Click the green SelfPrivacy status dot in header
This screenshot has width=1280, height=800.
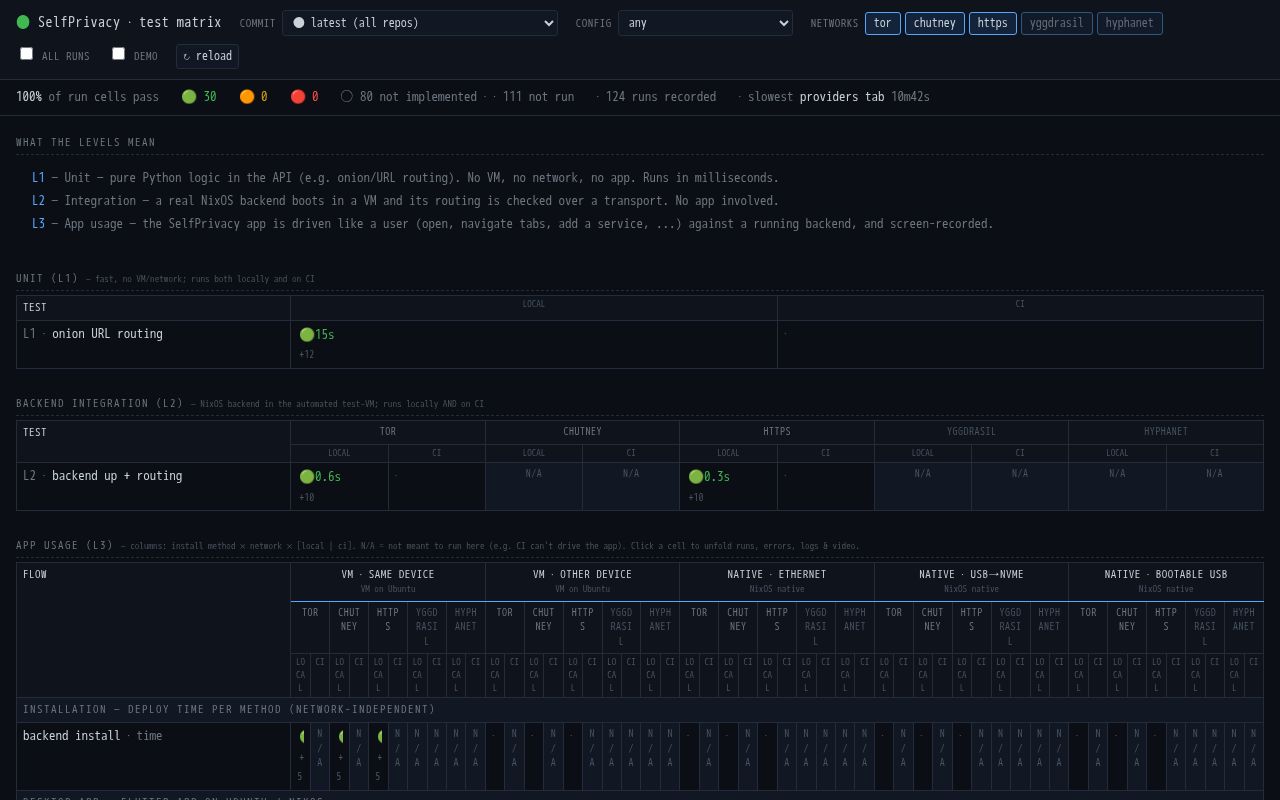tap(23, 22)
